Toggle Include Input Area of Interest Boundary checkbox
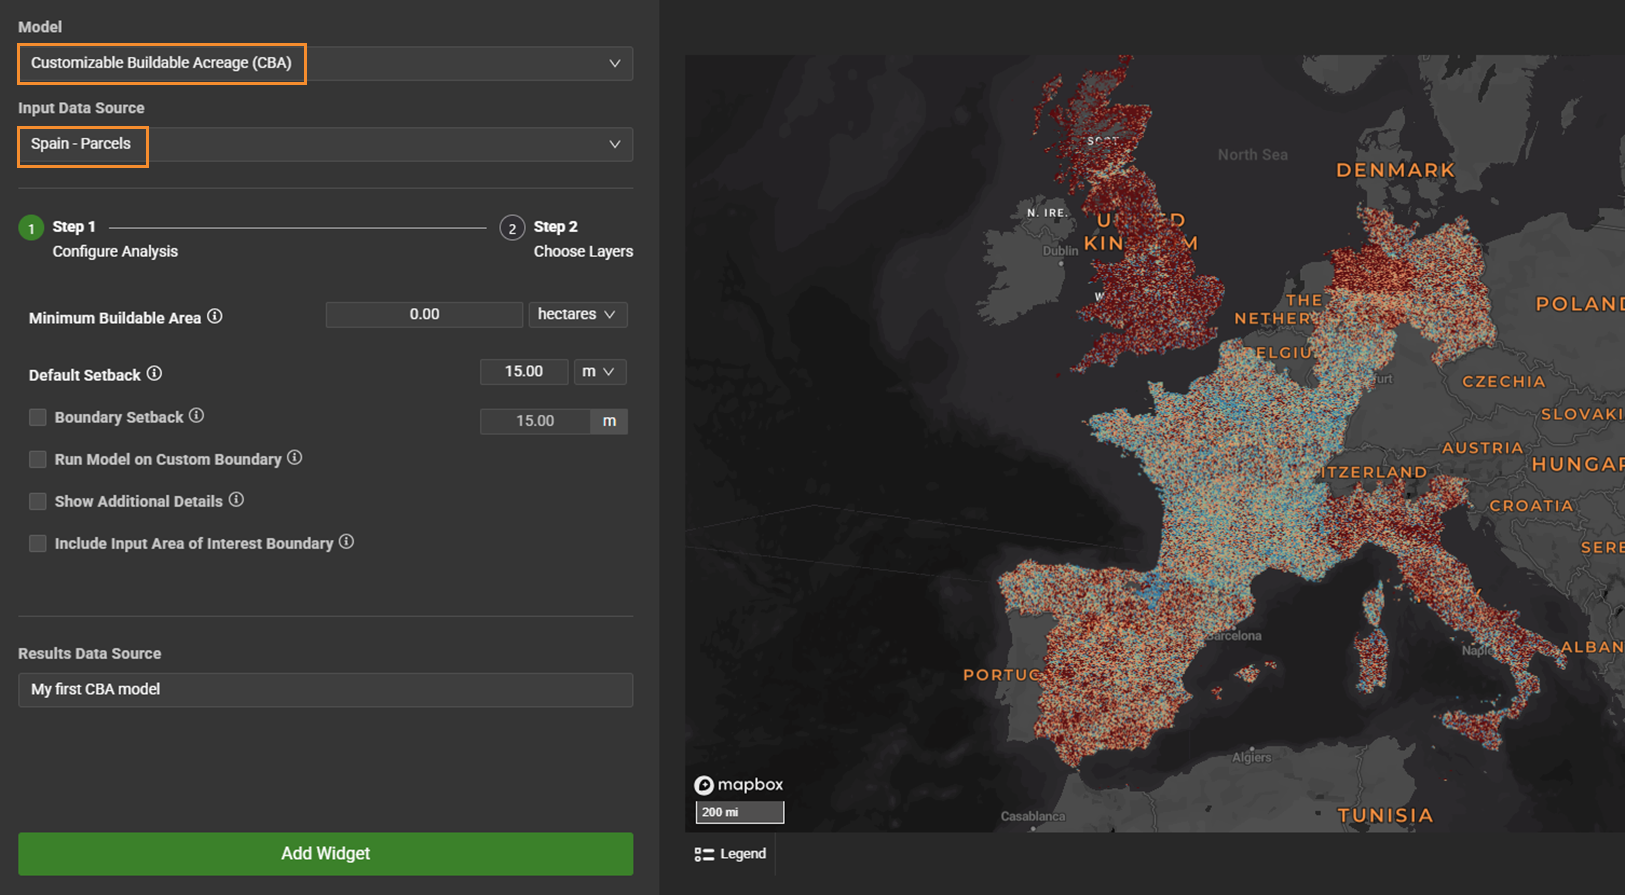The width and height of the screenshot is (1625, 895). [x=38, y=543]
